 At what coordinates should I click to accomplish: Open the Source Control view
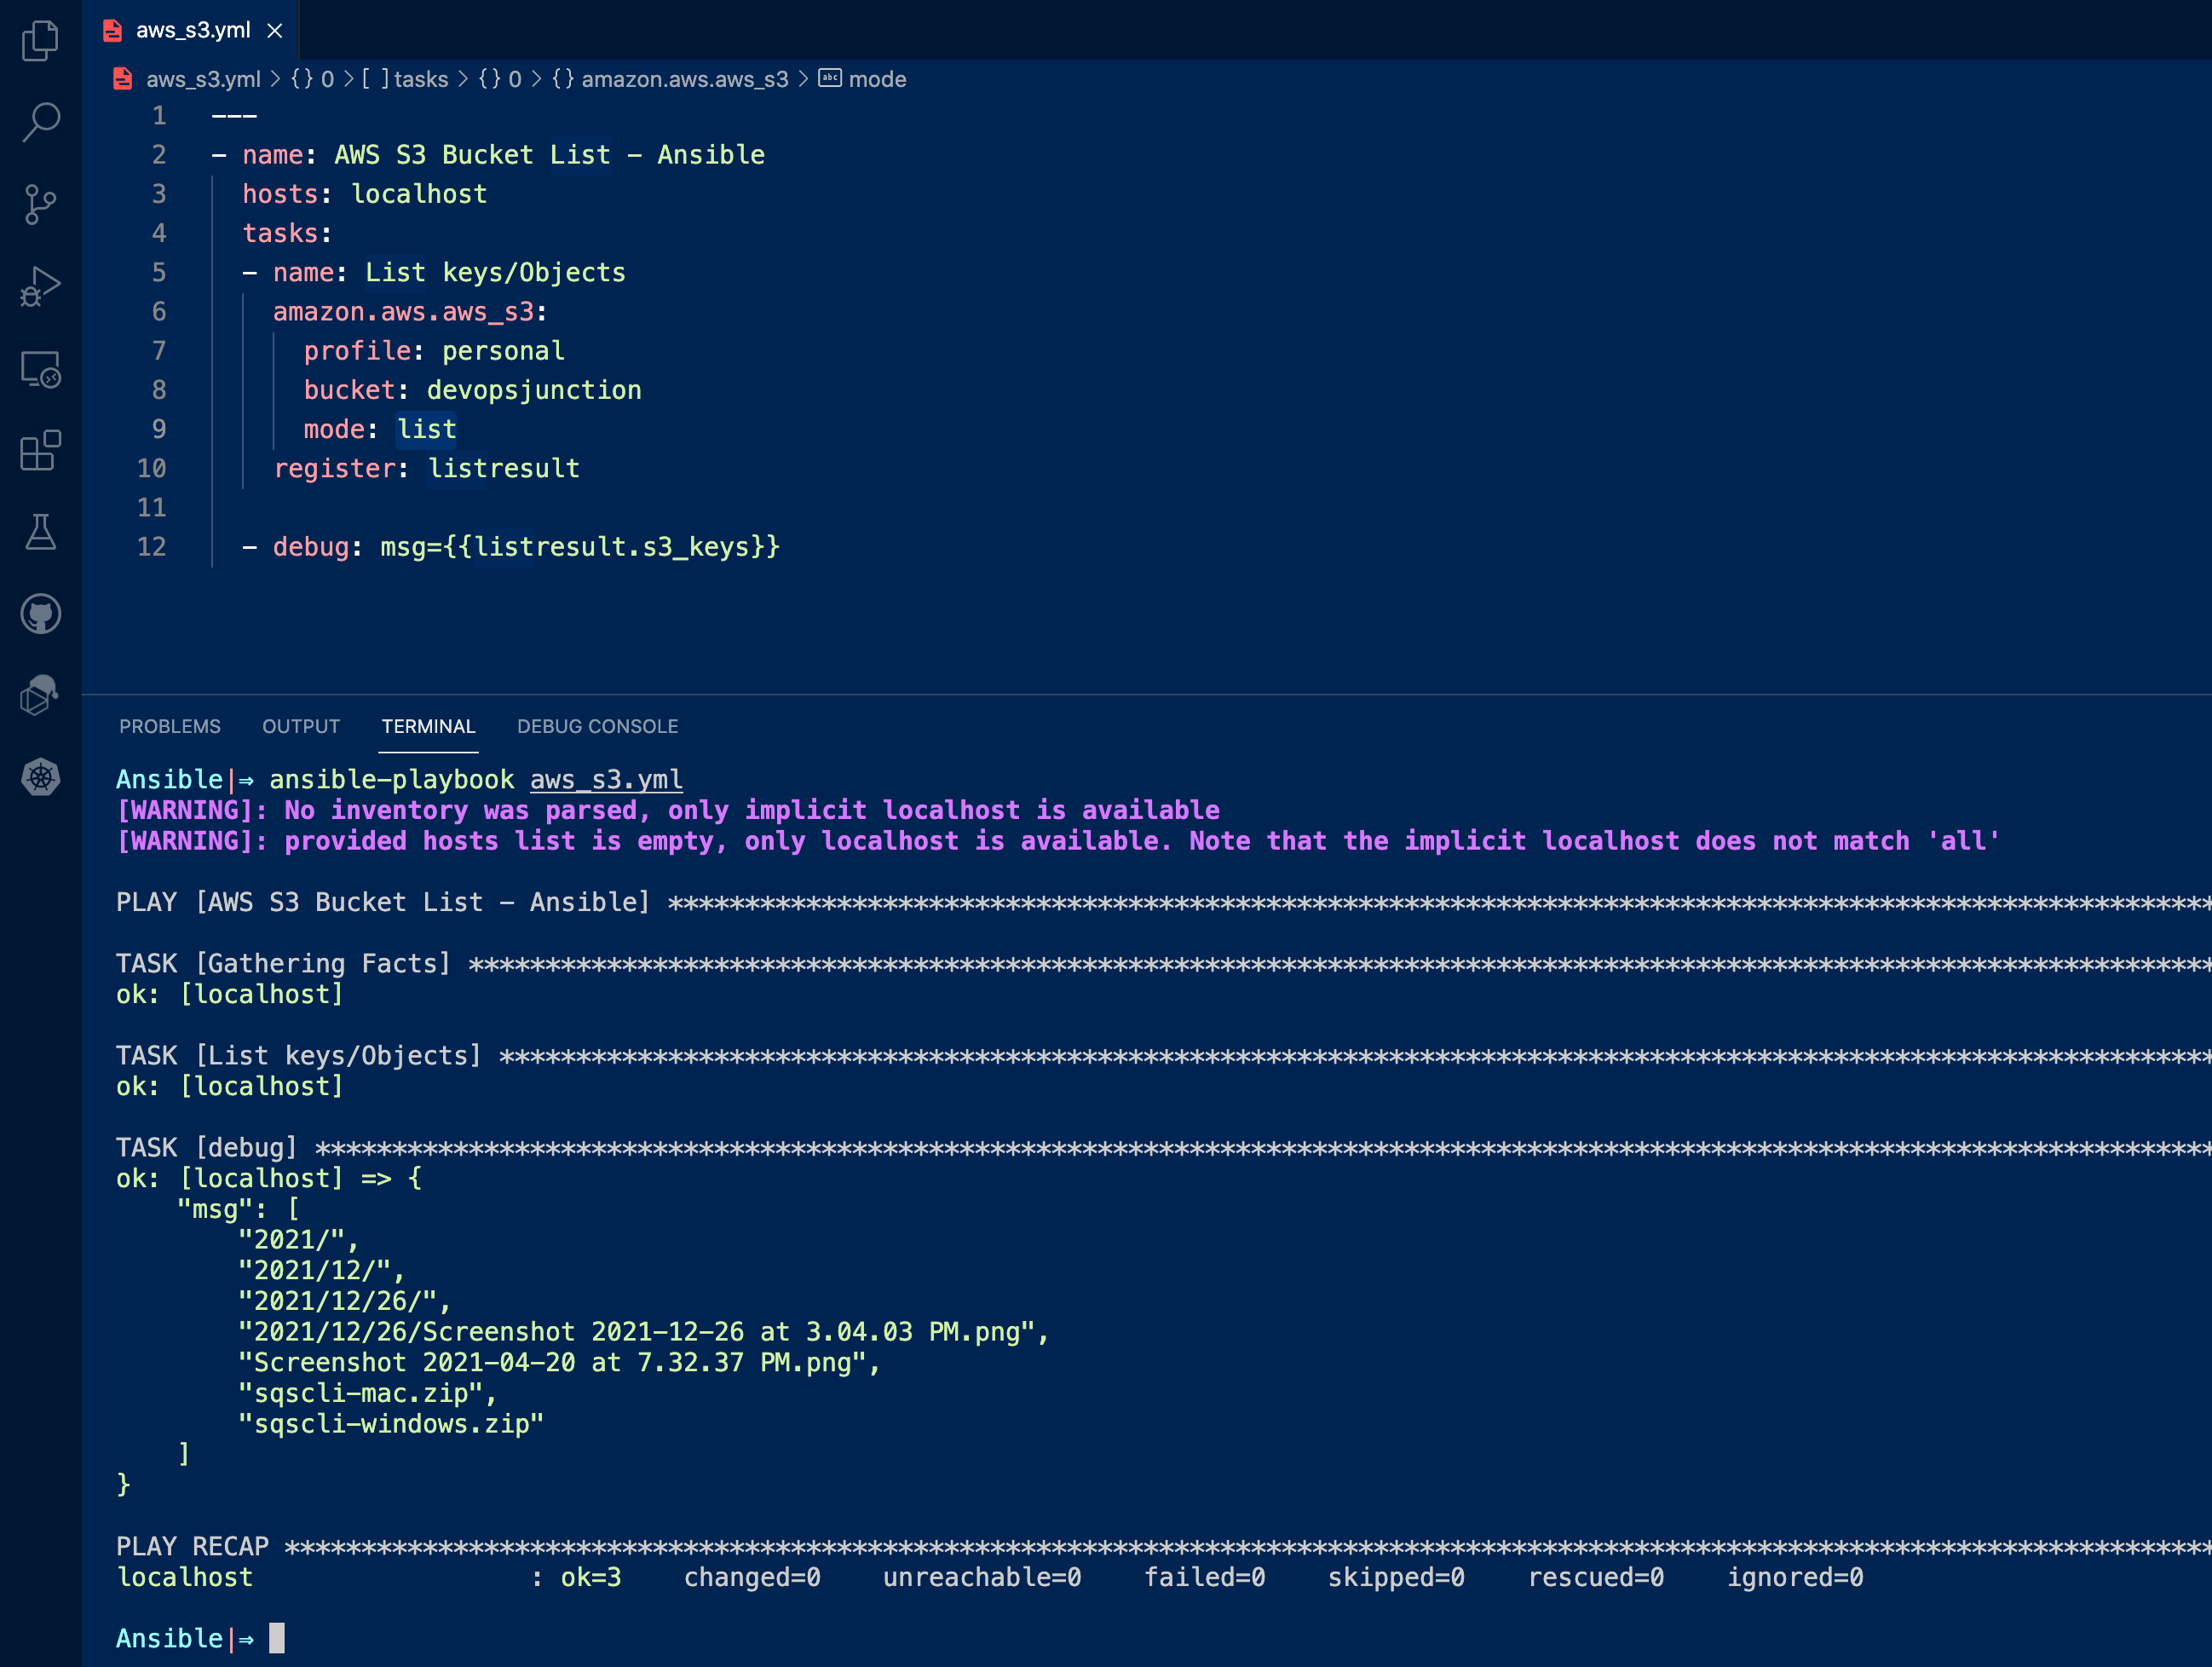click(x=40, y=205)
